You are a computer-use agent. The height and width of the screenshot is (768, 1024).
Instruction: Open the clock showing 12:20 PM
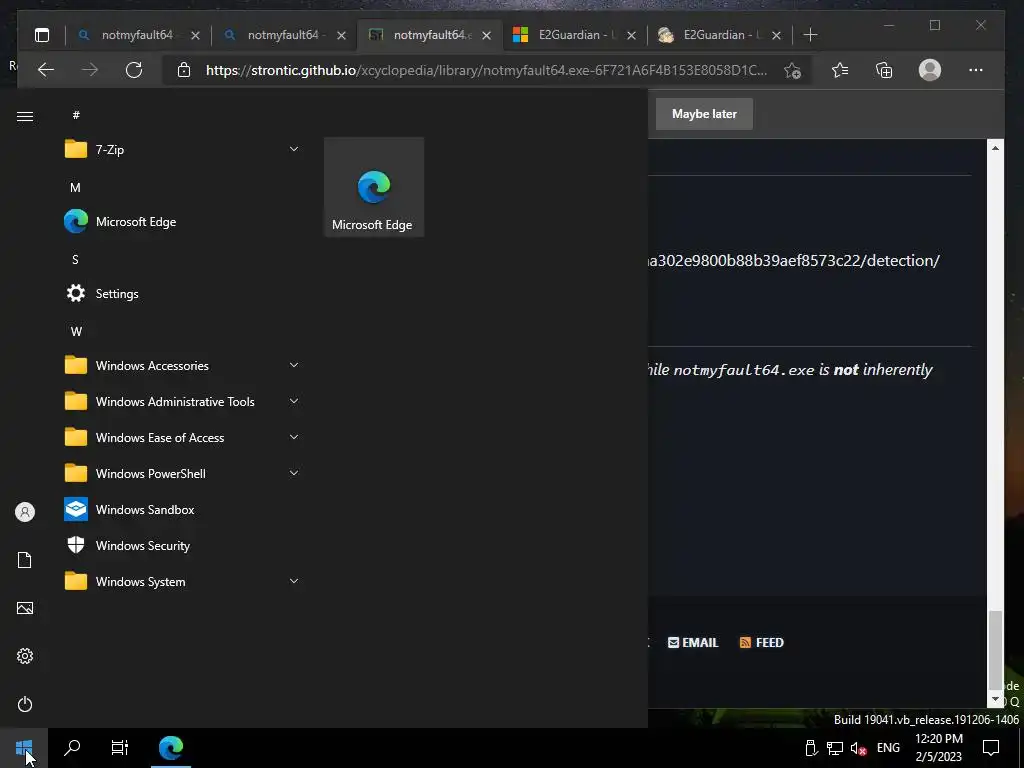click(938, 748)
